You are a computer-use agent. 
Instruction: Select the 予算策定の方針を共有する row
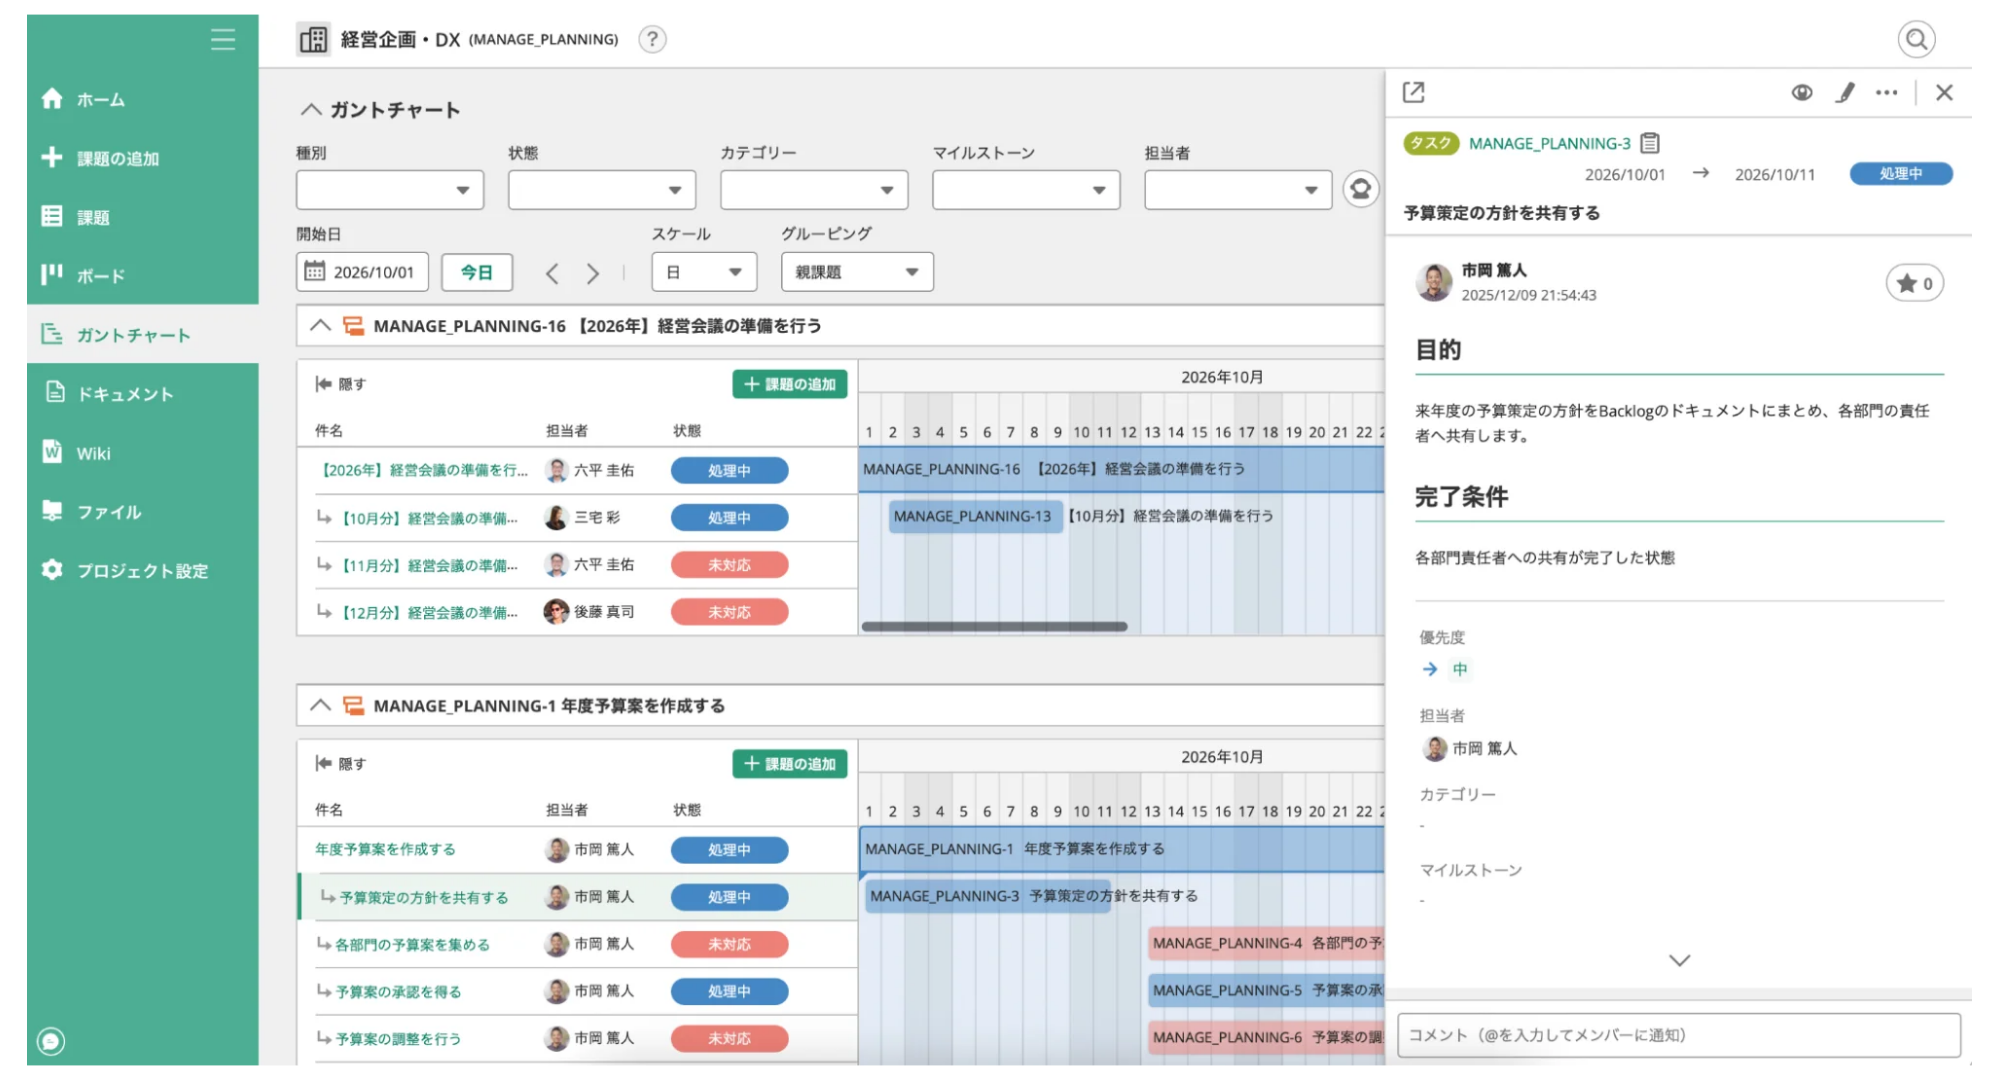[x=578, y=897]
